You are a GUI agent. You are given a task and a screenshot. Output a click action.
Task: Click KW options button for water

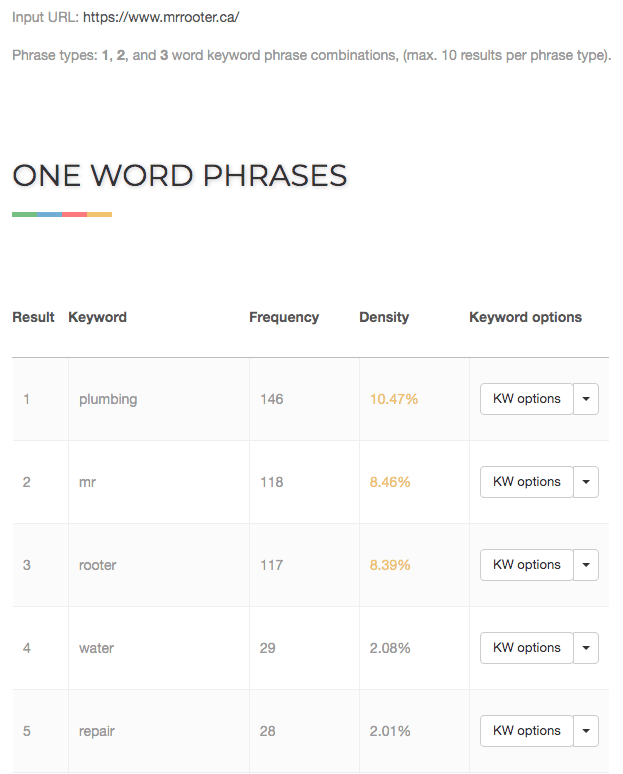(526, 648)
